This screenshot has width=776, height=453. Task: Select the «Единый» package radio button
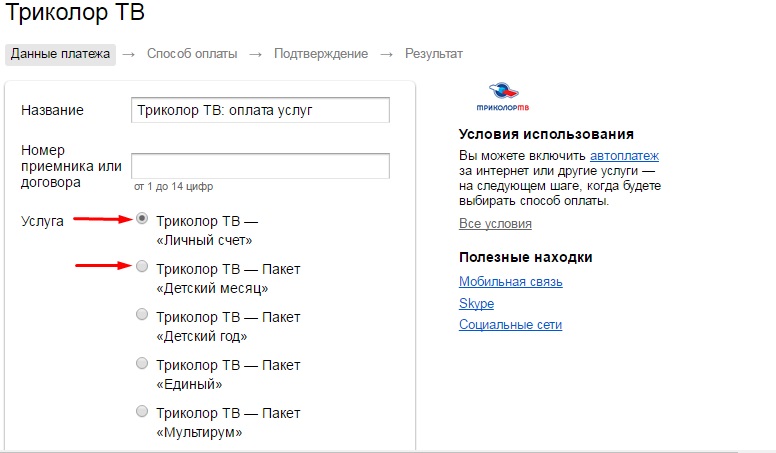pyautogui.click(x=142, y=362)
